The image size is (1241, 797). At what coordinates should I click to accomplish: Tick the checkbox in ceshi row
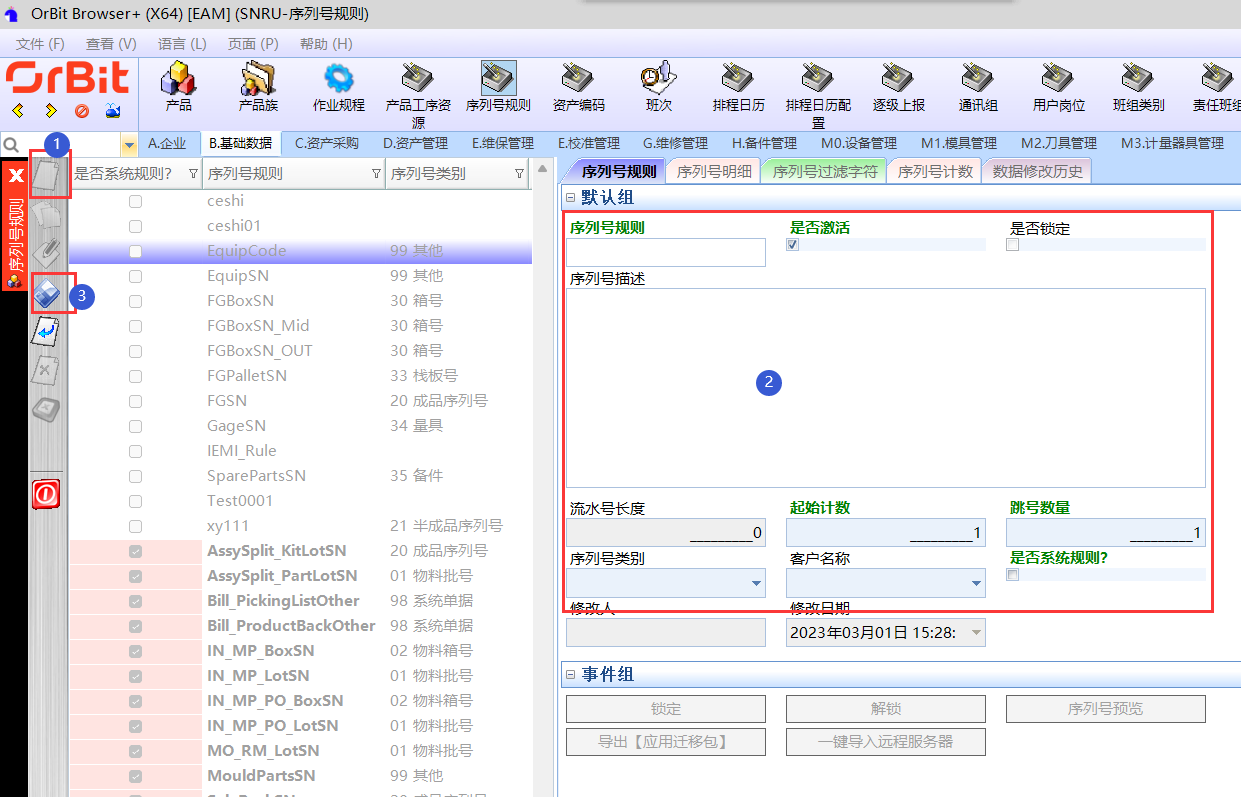135,201
